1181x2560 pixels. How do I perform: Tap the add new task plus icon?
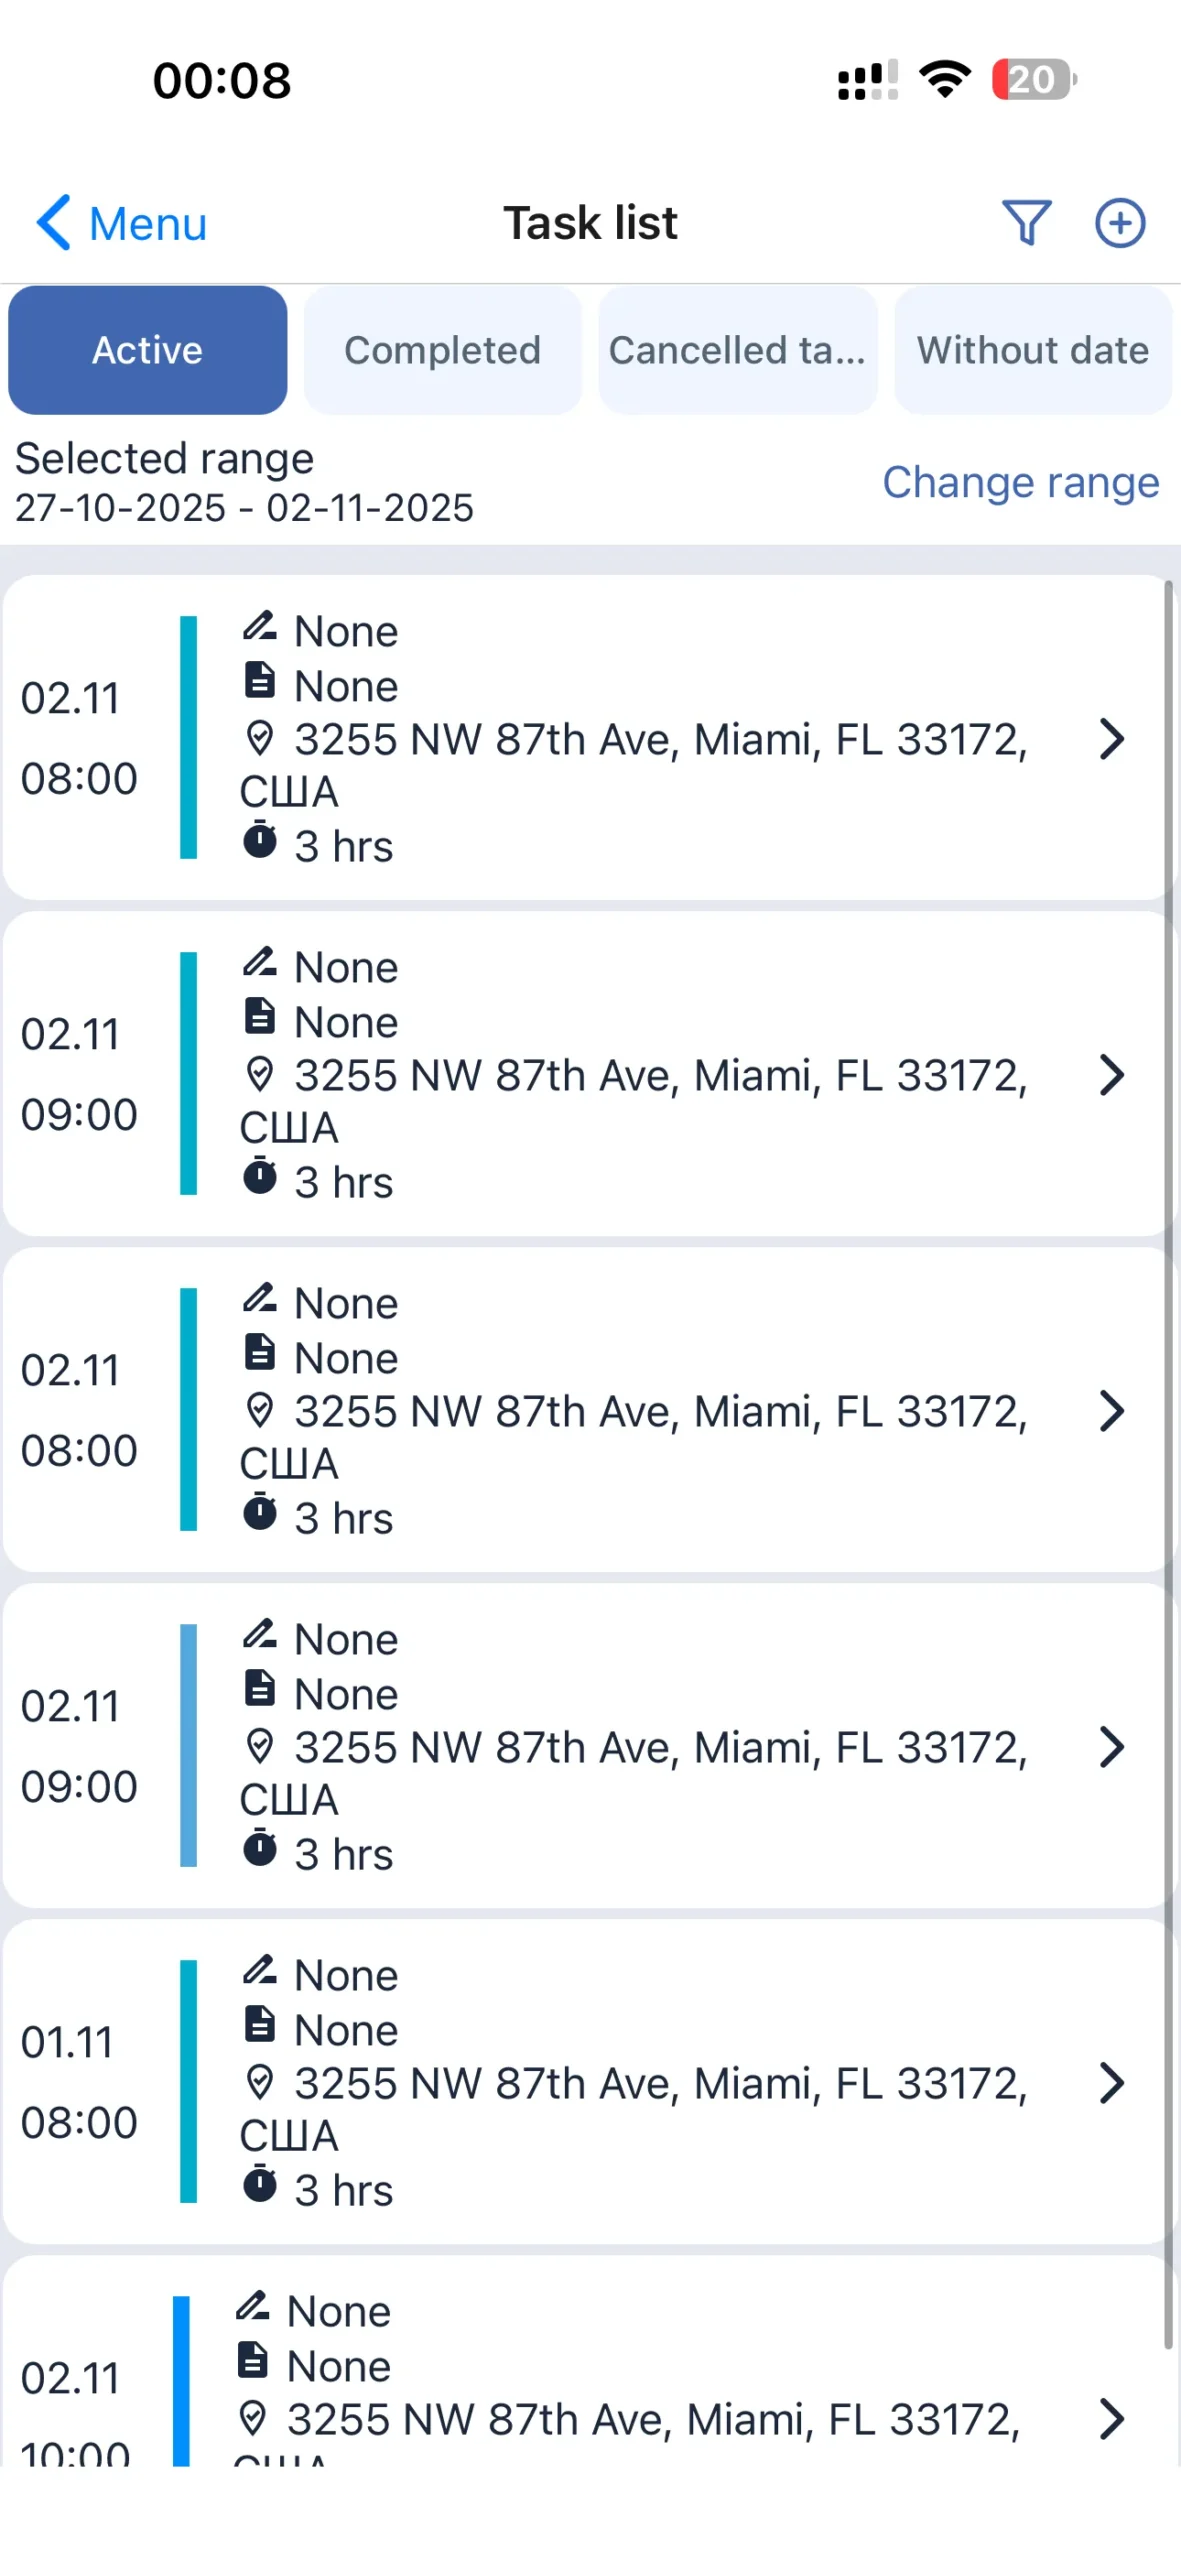[1119, 222]
